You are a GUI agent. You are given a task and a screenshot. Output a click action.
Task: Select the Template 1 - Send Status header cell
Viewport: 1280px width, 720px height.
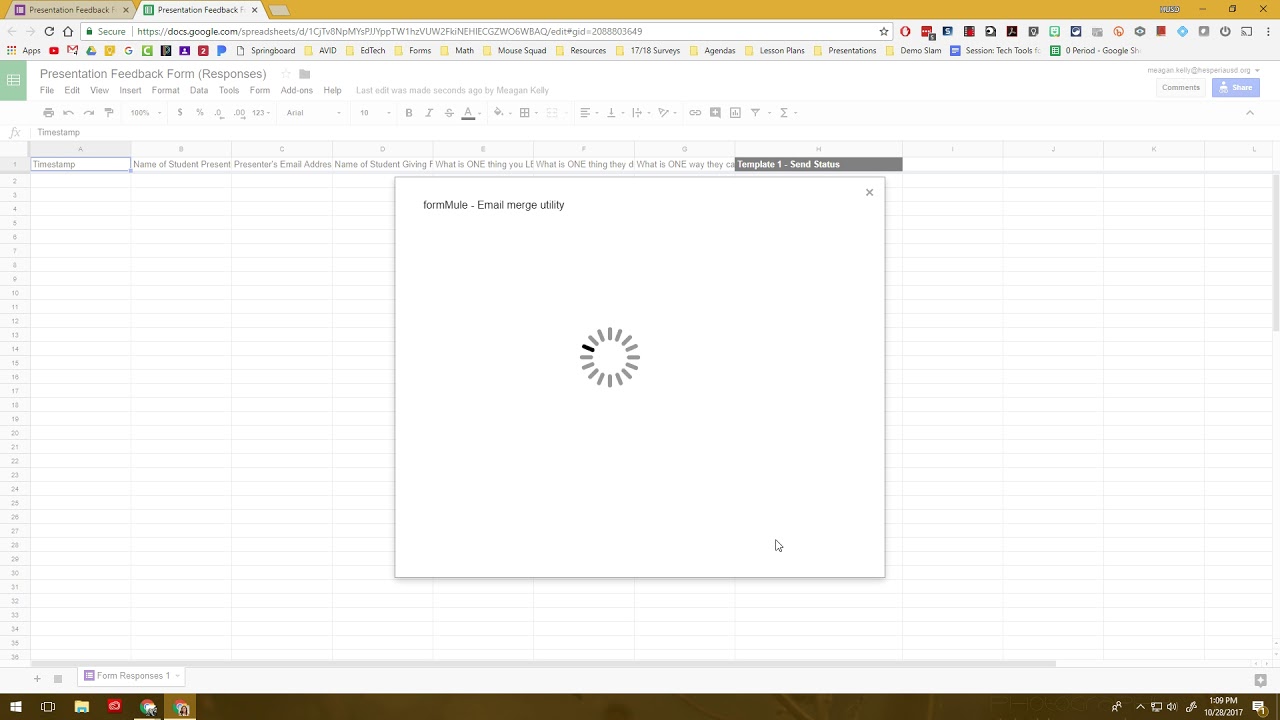click(x=819, y=164)
